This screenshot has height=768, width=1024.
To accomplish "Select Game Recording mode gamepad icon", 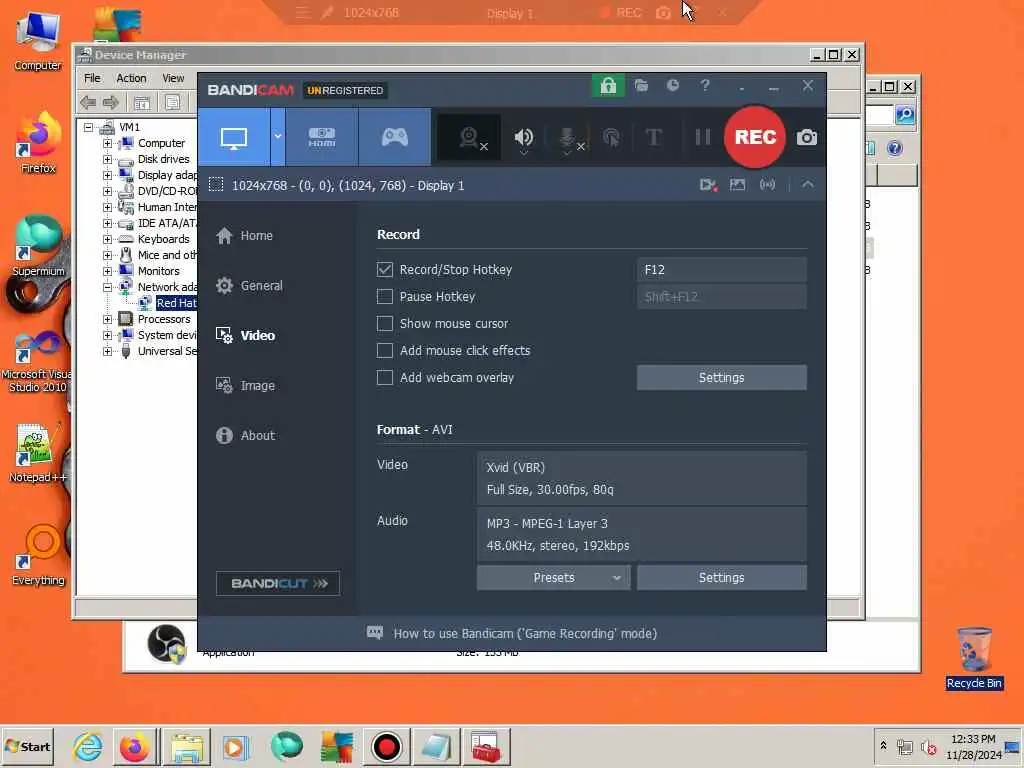I will coord(394,137).
